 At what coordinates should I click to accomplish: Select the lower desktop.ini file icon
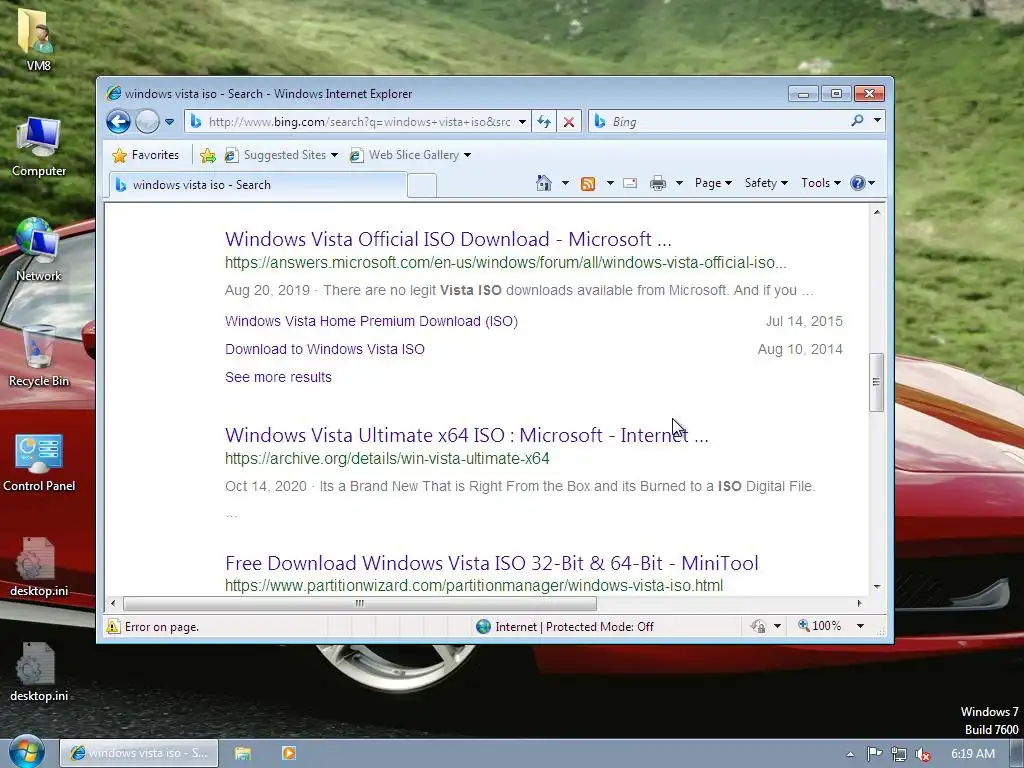[x=39, y=672]
